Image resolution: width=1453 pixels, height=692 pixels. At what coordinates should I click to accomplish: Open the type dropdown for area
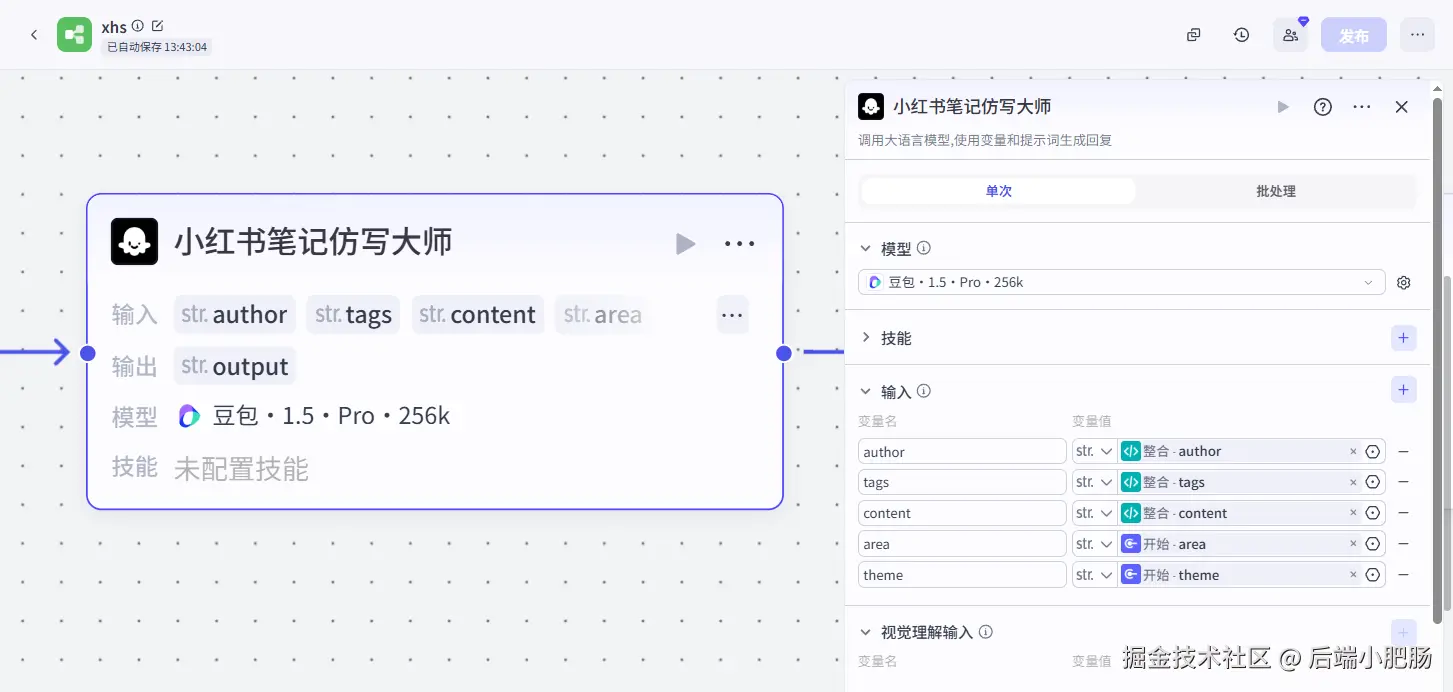click(1095, 544)
